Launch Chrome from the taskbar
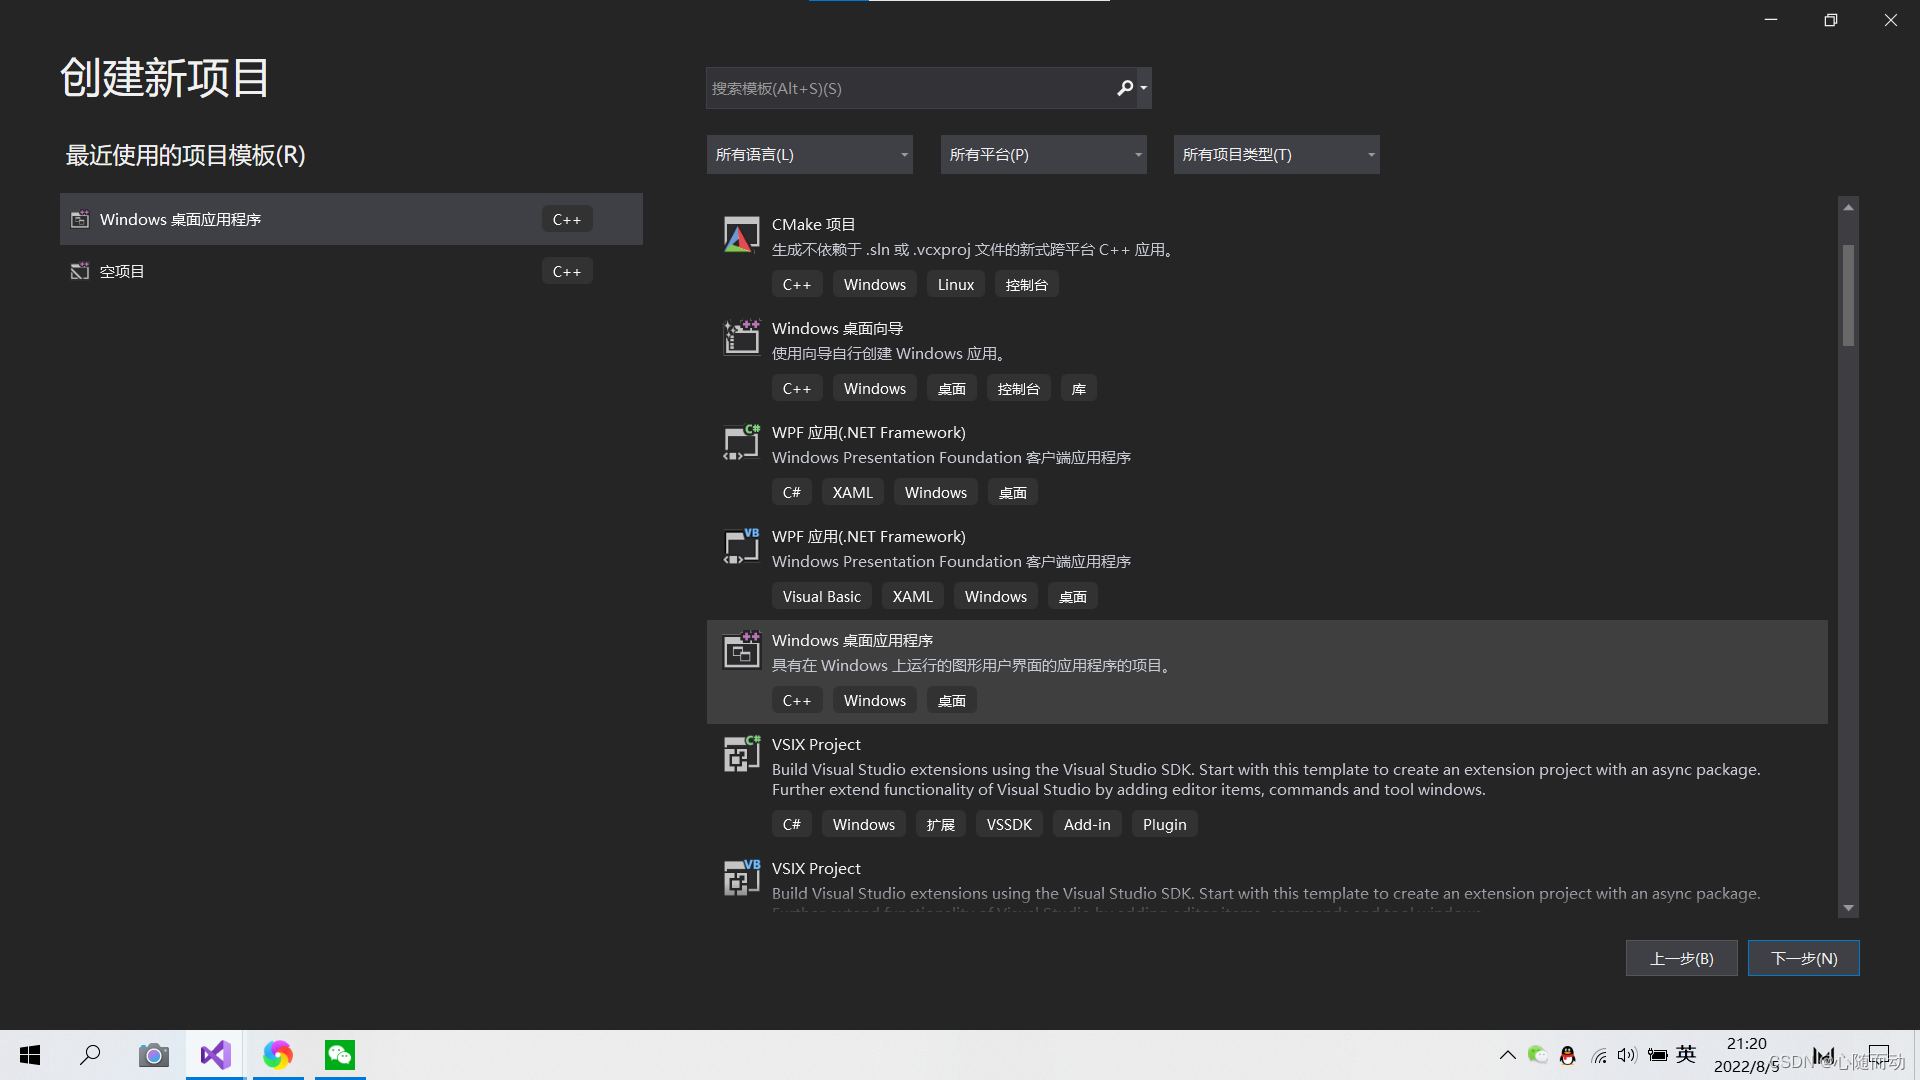 [277, 1054]
